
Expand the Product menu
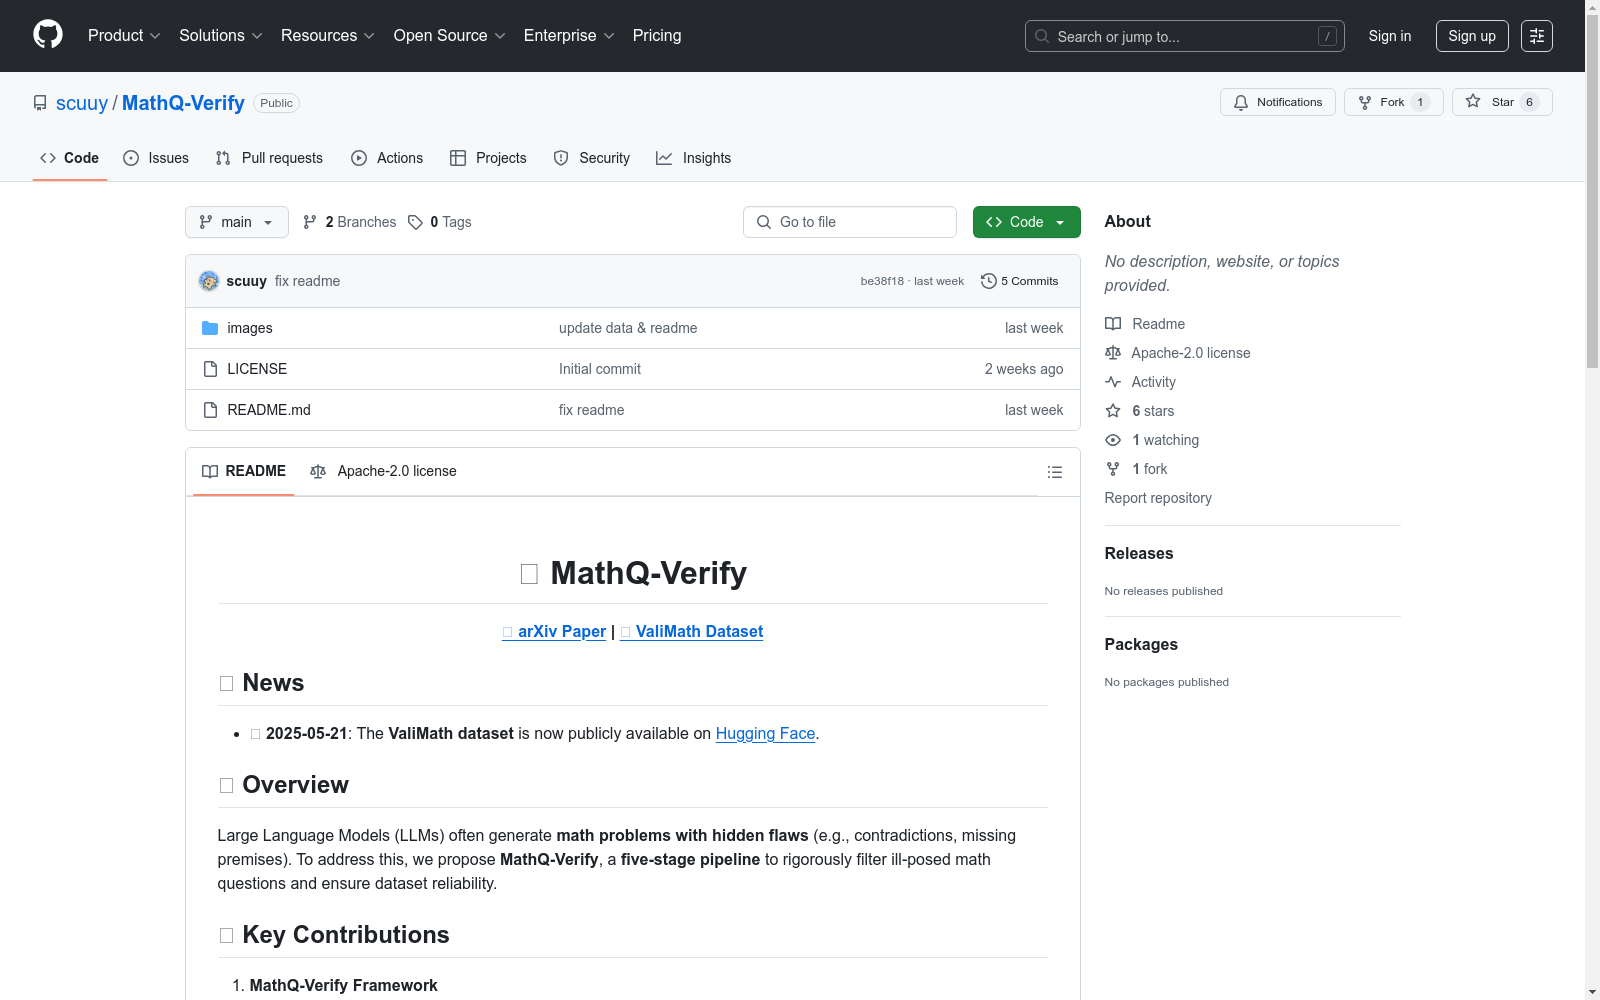pos(124,36)
